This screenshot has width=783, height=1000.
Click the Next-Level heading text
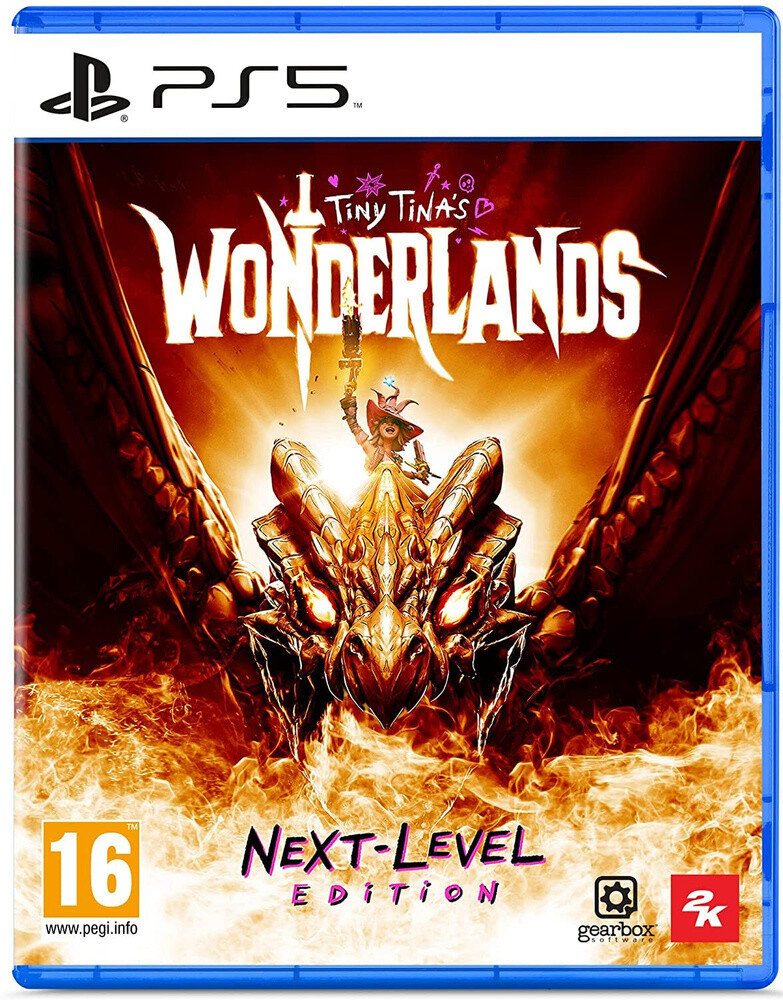(392, 849)
